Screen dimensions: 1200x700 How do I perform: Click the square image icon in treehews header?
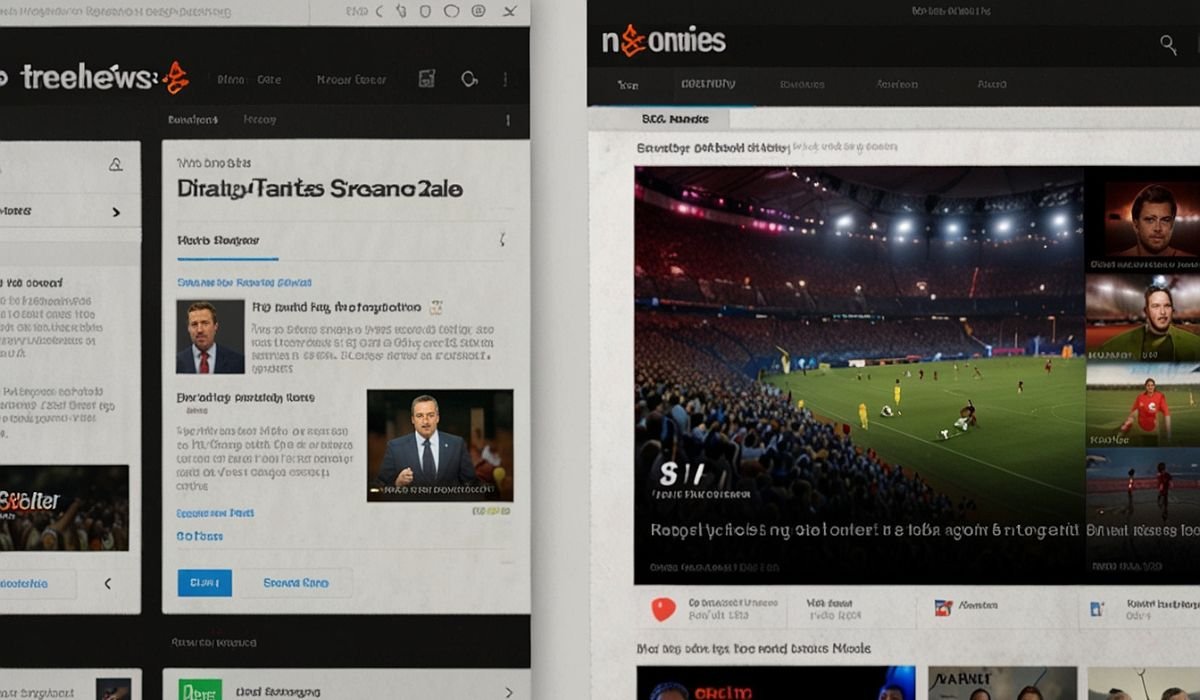click(x=427, y=79)
